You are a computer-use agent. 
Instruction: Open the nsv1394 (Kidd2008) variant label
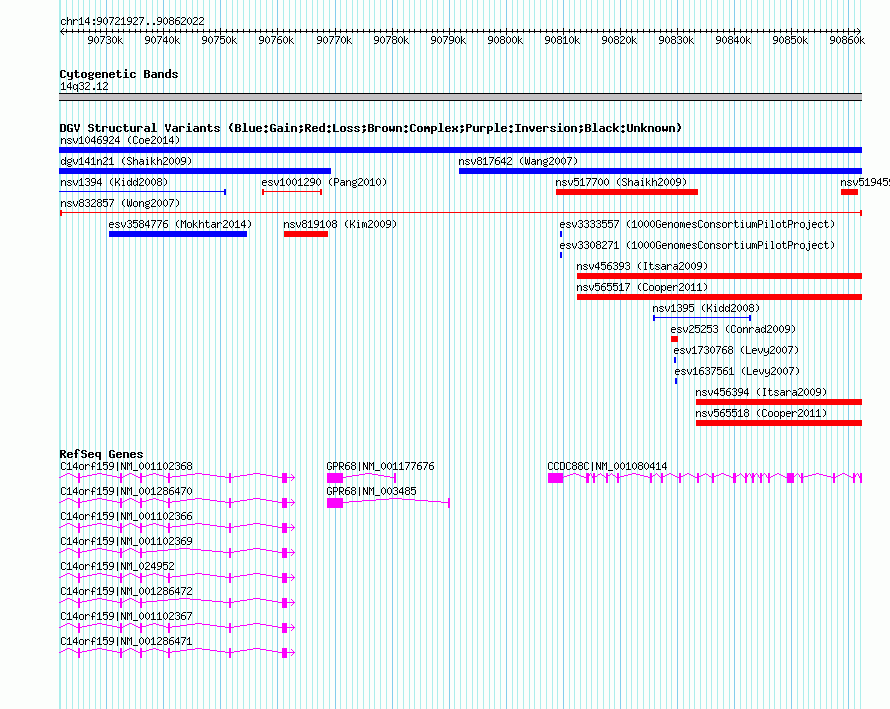(114, 182)
